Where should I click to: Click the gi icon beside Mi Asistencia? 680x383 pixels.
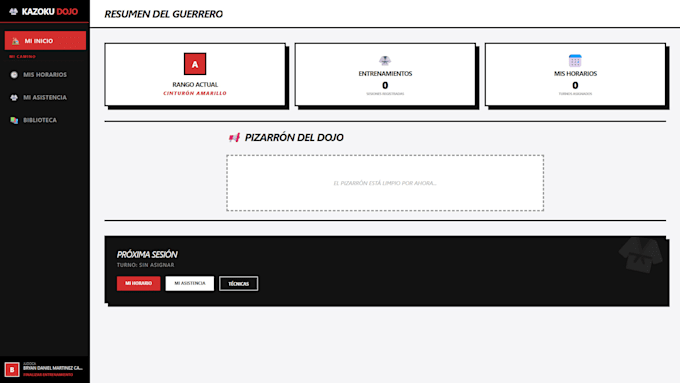pyautogui.click(x=14, y=98)
